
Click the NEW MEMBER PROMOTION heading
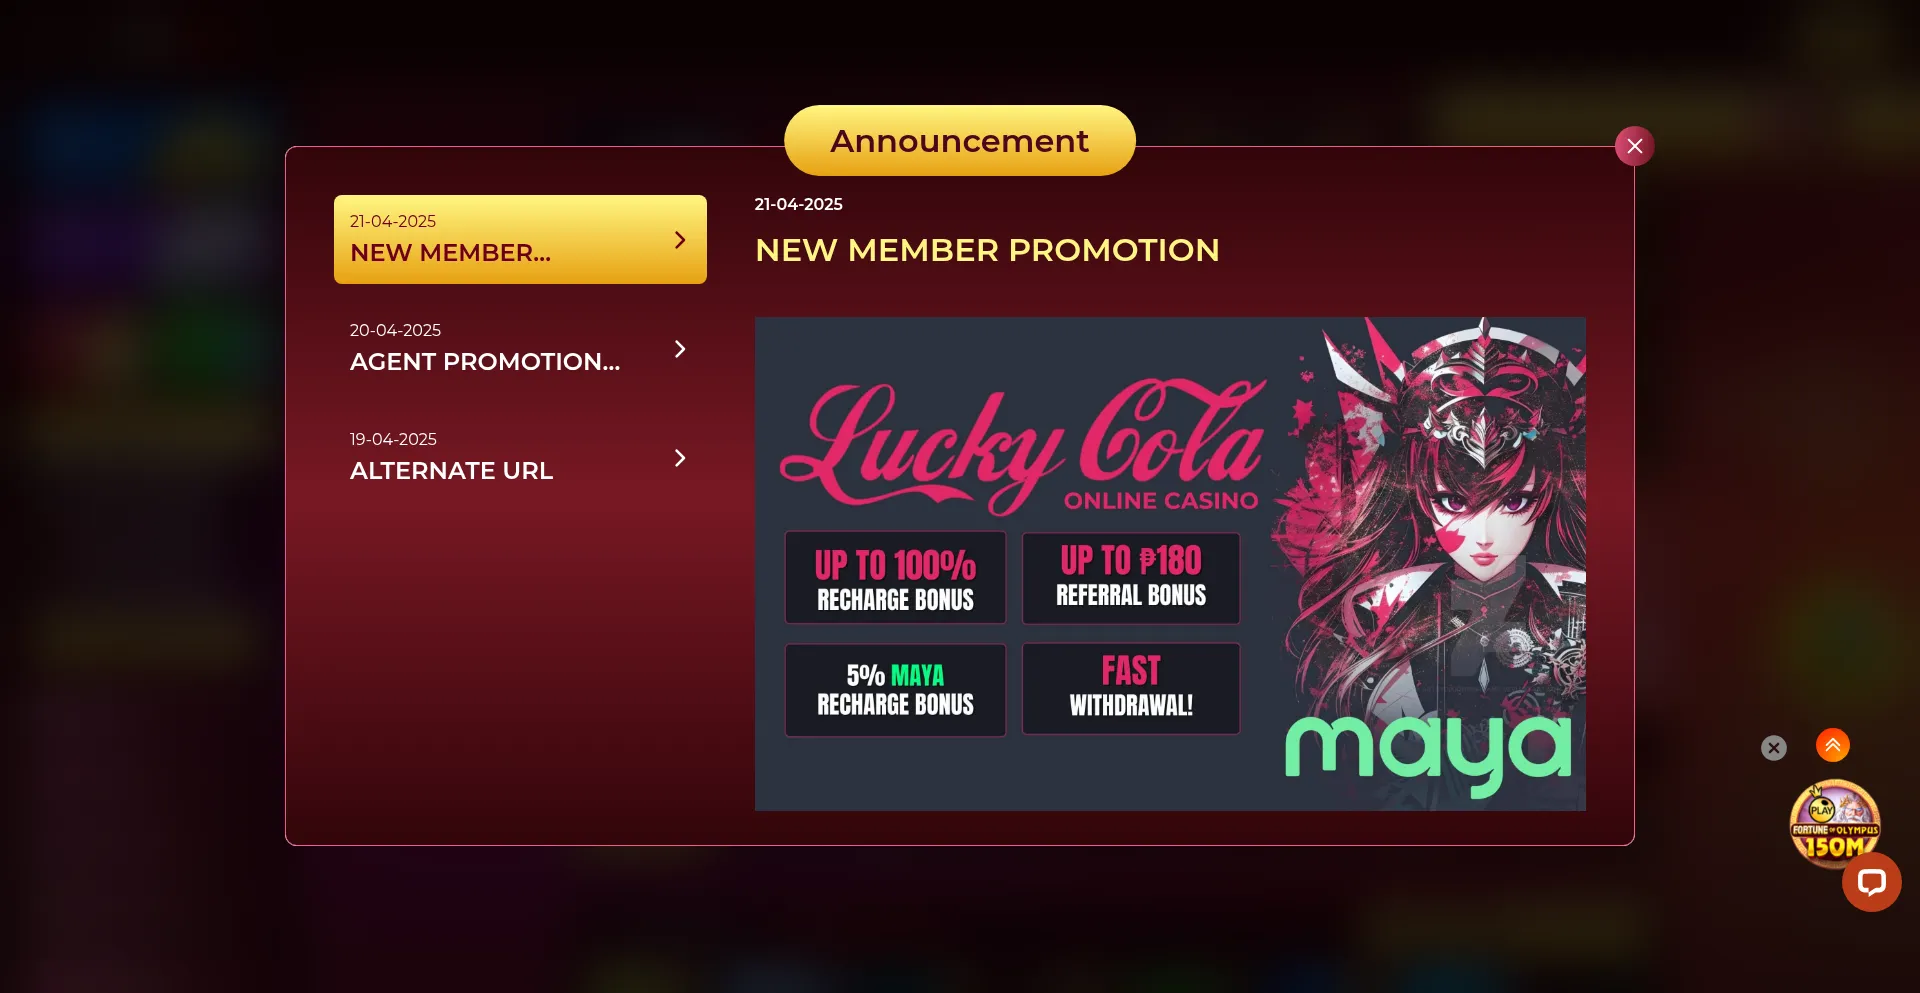point(987,250)
